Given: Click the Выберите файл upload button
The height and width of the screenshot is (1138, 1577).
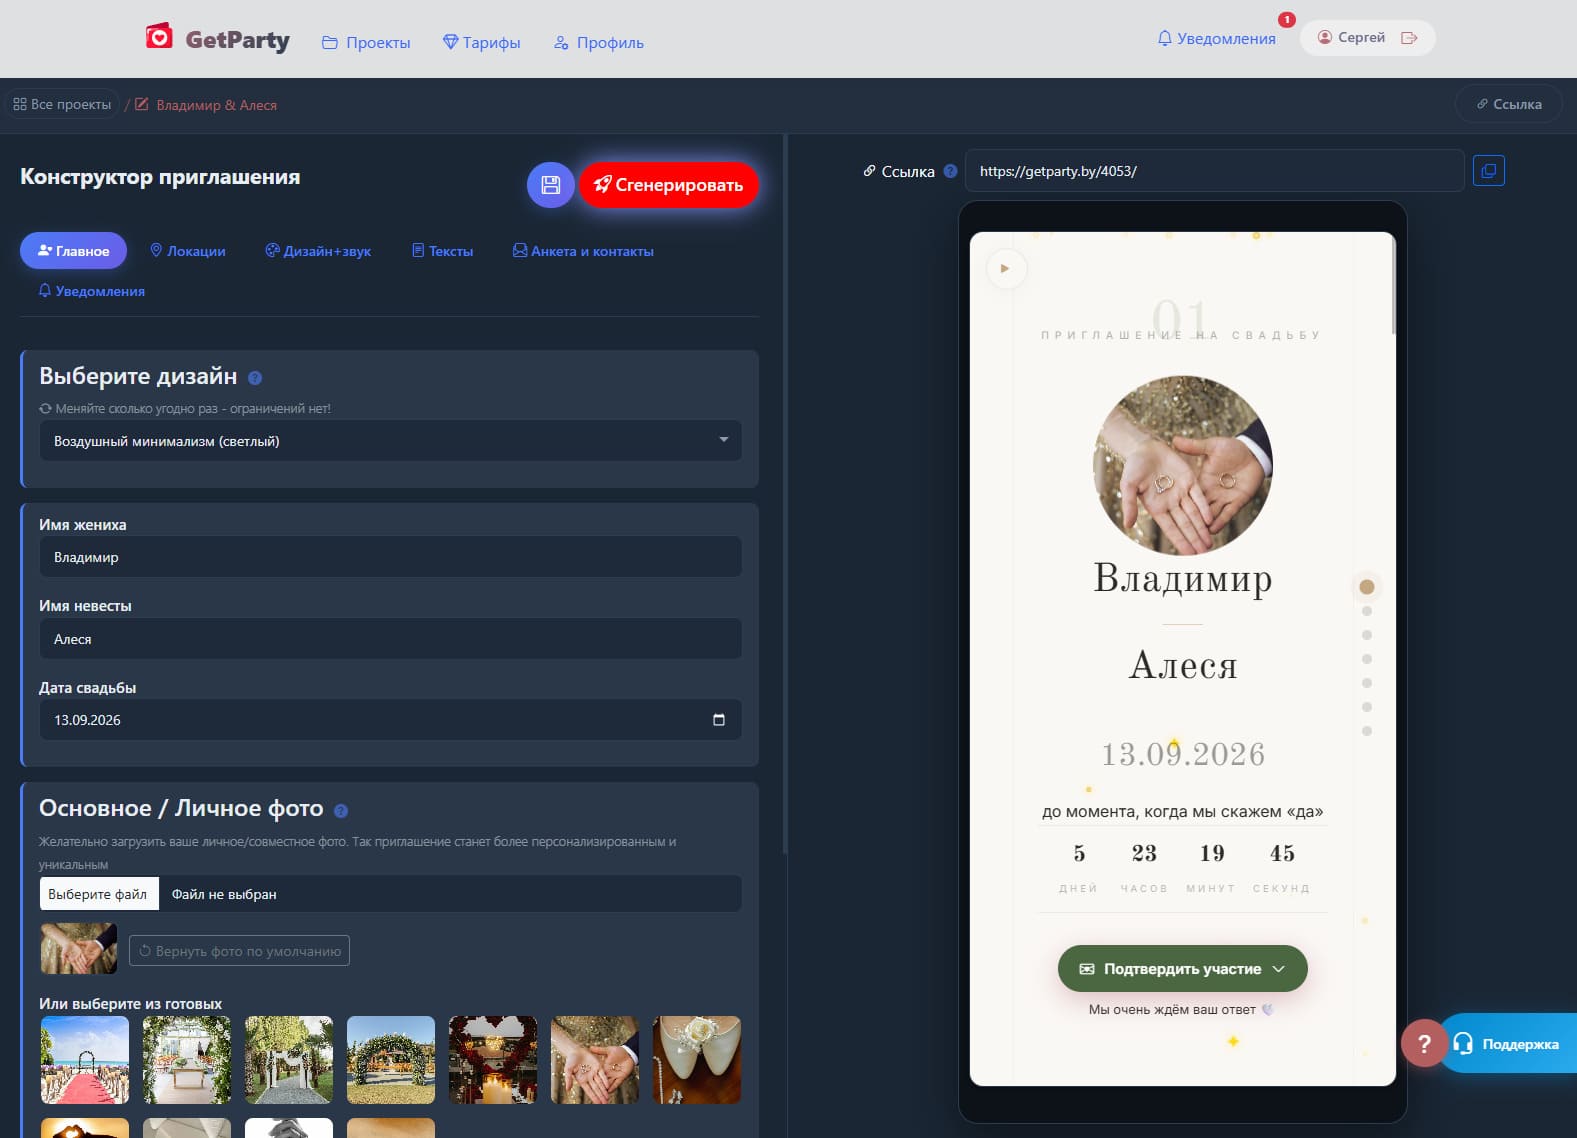Looking at the screenshot, I should (98, 894).
